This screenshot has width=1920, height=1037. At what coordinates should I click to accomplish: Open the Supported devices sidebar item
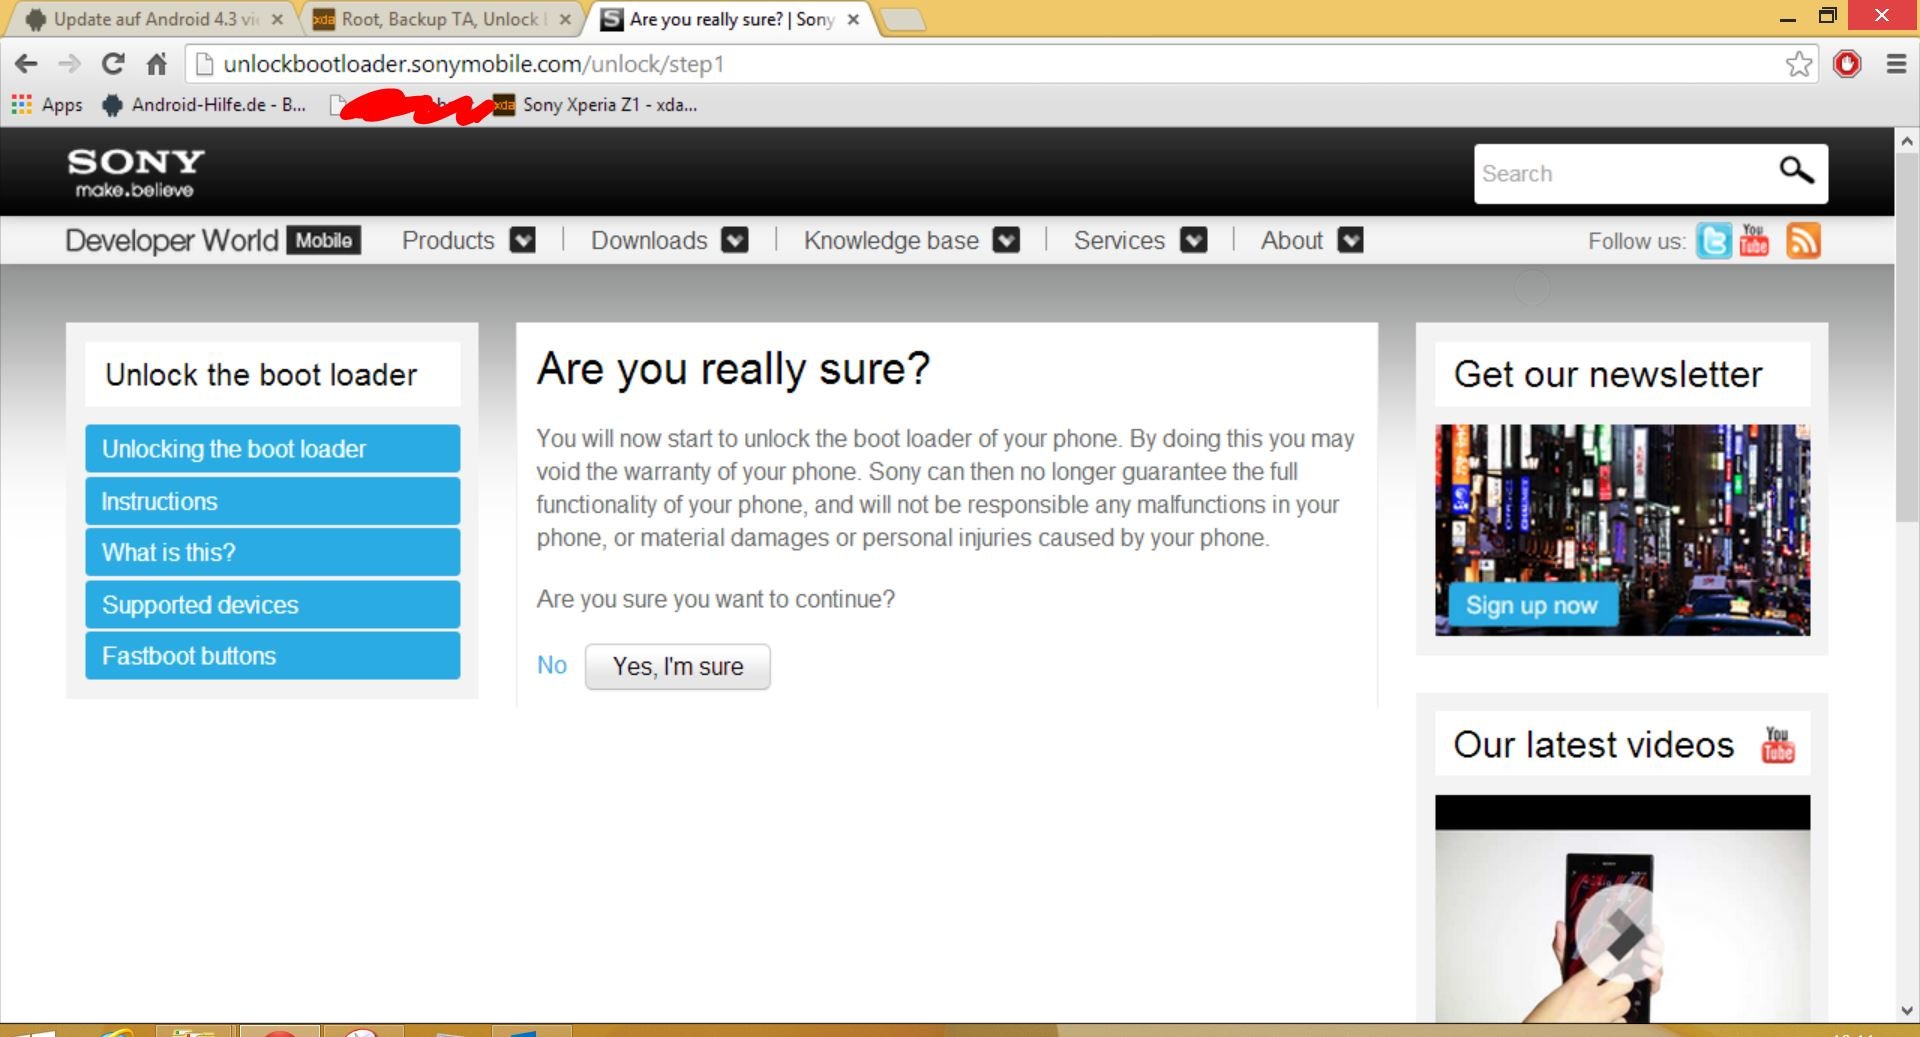(x=273, y=604)
